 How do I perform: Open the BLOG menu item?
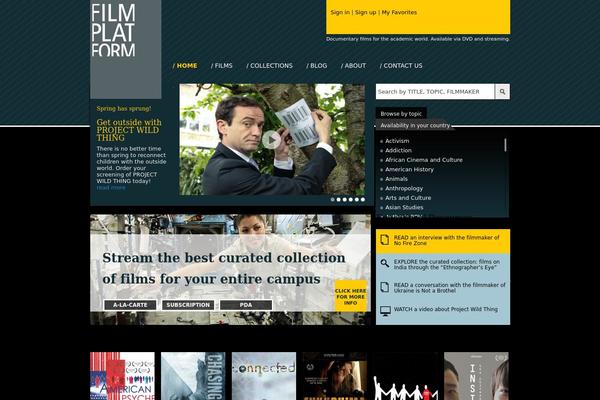(317, 66)
